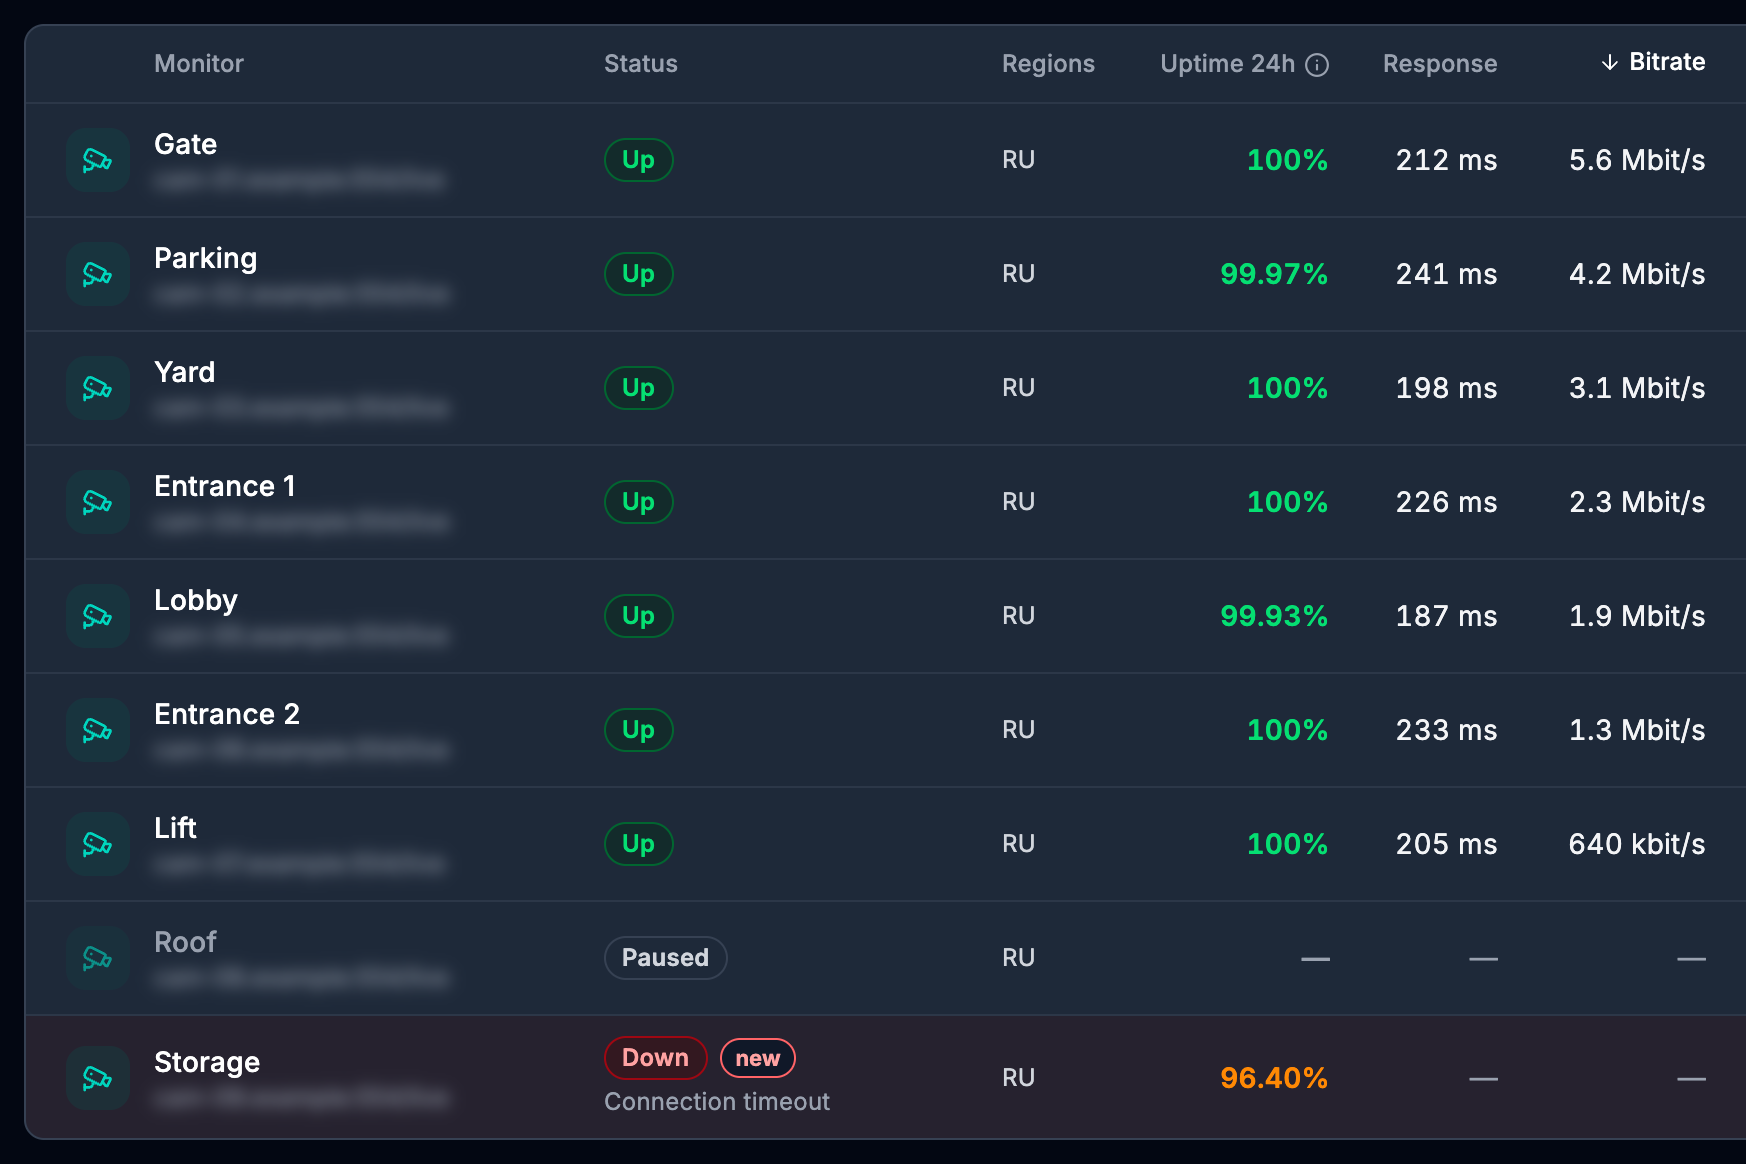
Task: Click the camera icon for Roof monitor
Action: [x=98, y=958]
